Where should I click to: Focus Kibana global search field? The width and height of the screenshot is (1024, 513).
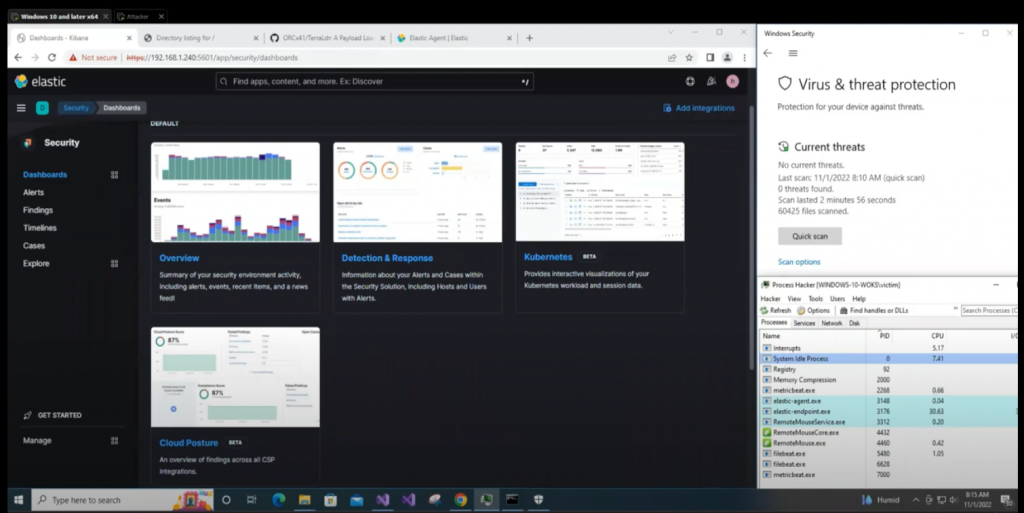click(375, 82)
